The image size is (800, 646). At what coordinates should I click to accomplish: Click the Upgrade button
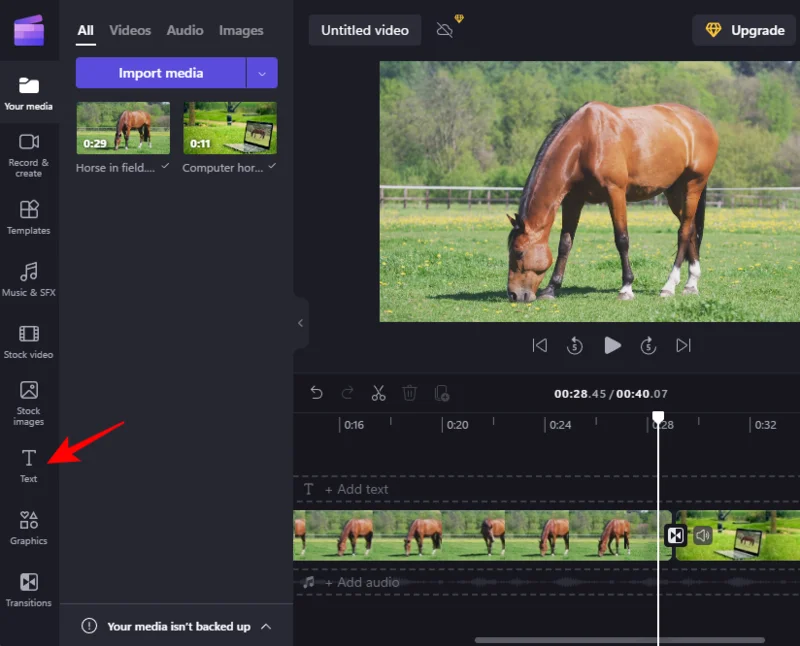743,30
